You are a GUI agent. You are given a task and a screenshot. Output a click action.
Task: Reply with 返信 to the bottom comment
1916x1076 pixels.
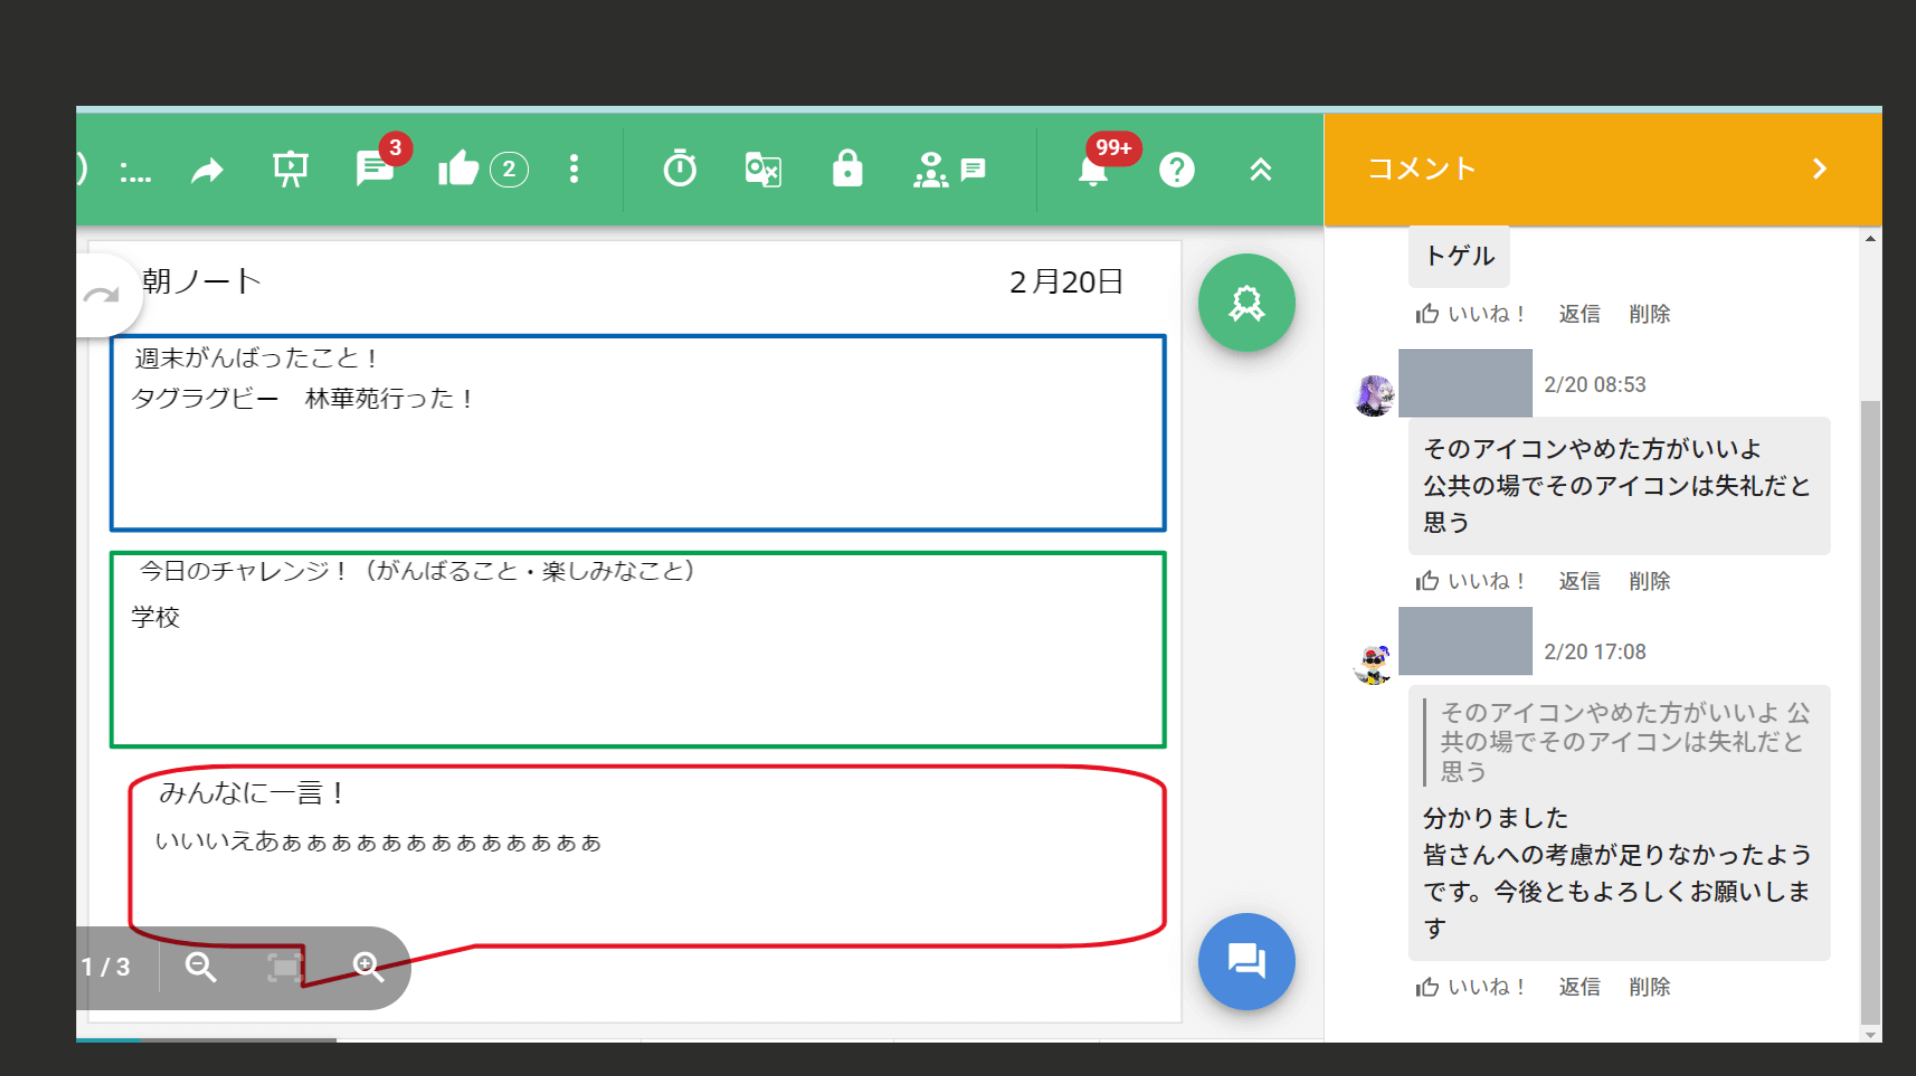[x=1578, y=987]
